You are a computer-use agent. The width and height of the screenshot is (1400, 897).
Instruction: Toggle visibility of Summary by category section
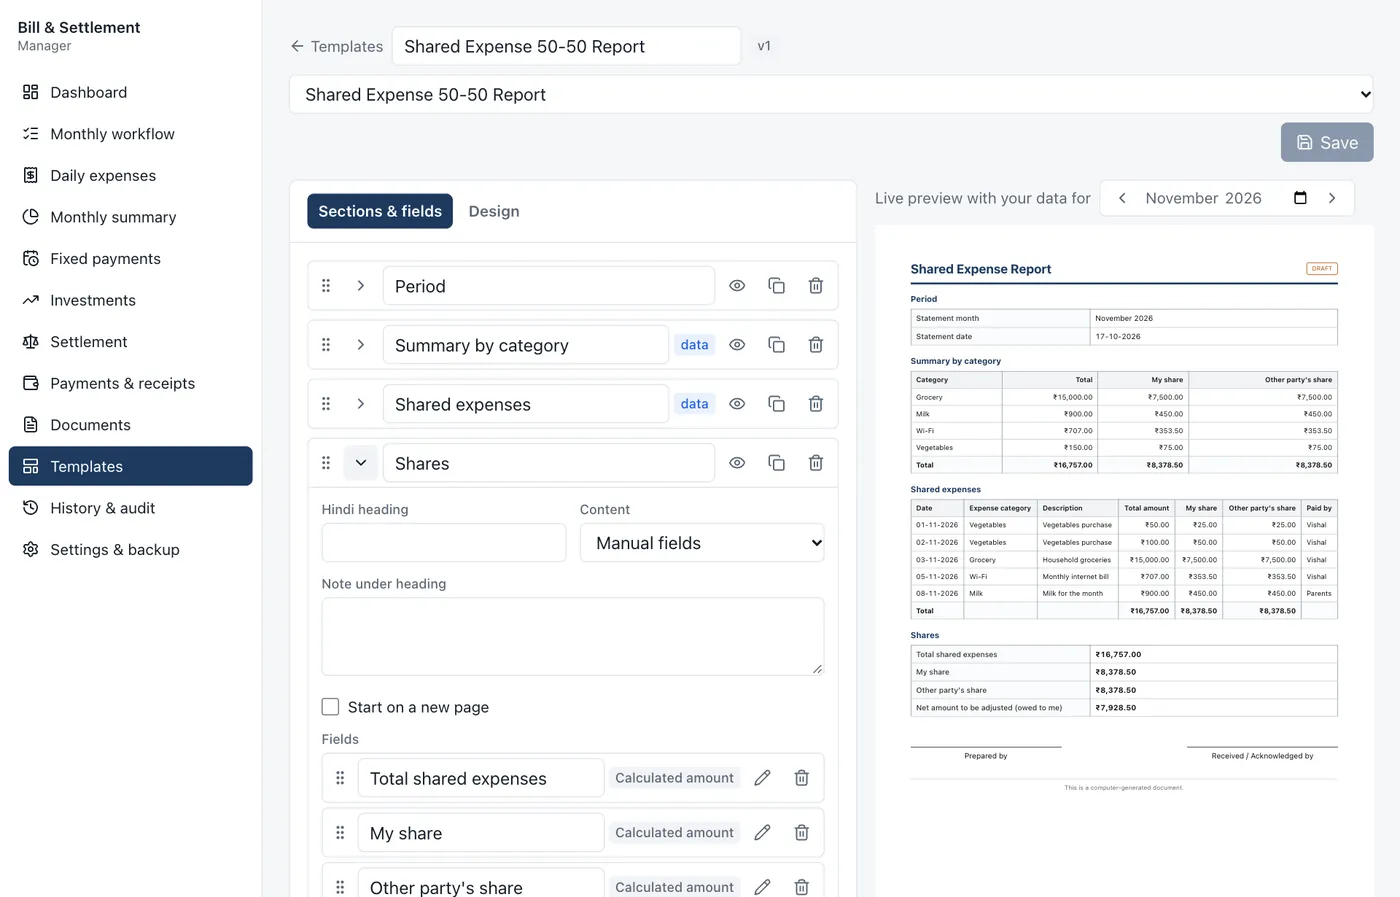pos(737,345)
